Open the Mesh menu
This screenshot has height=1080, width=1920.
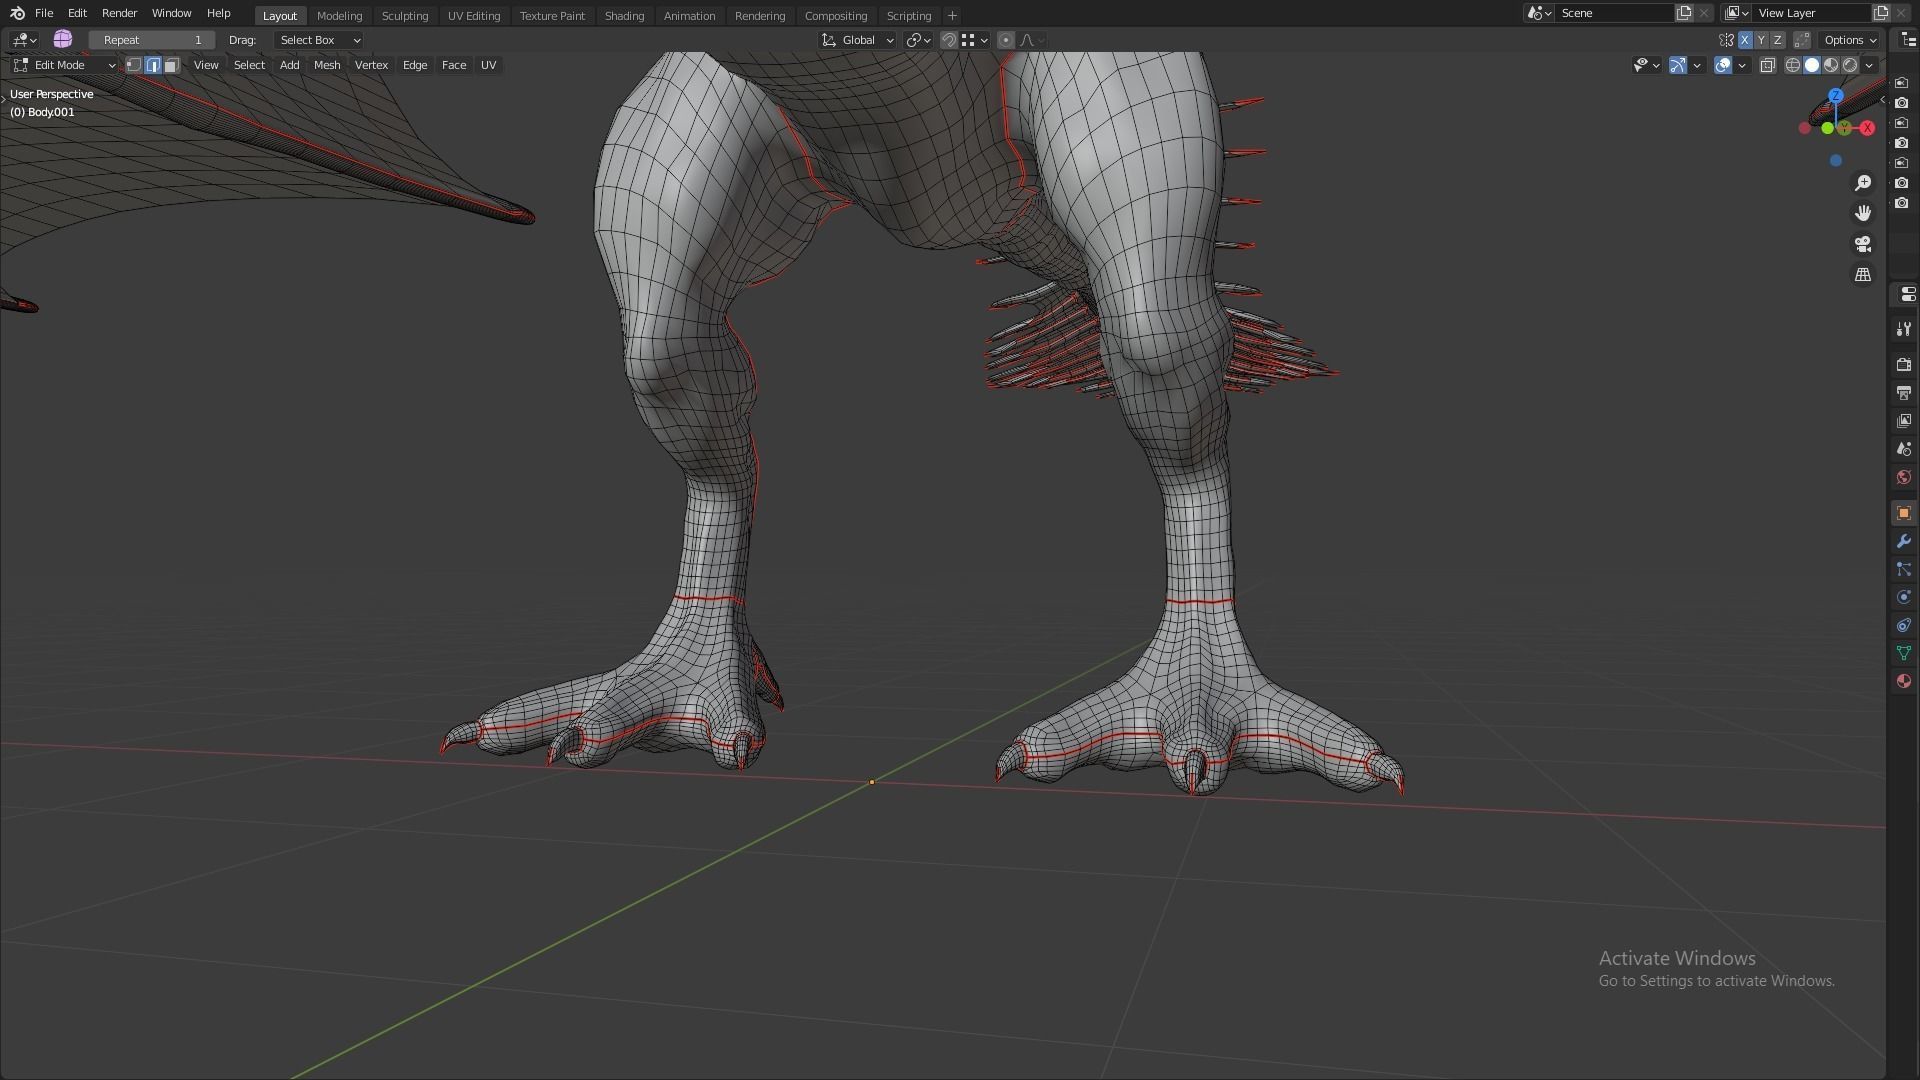point(327,65)
